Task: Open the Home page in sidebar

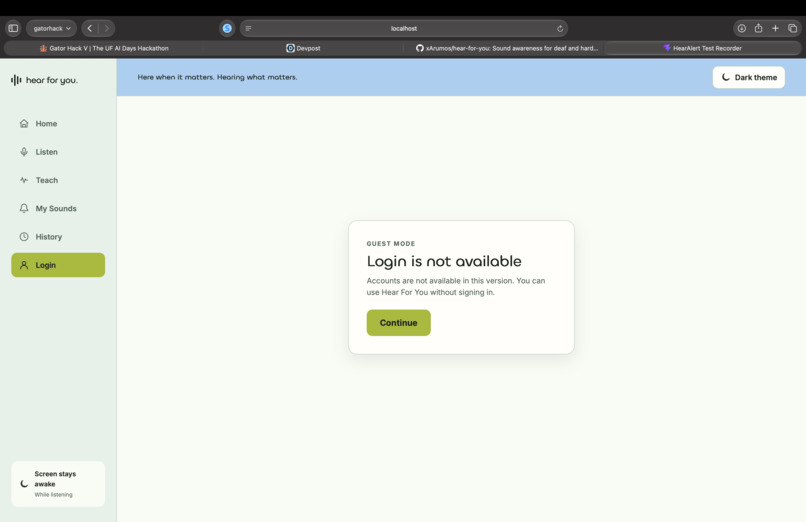Action: coord(58,124)
